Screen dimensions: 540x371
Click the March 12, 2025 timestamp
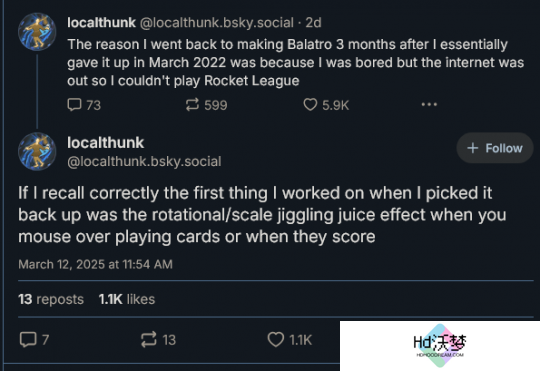[95, 264]
